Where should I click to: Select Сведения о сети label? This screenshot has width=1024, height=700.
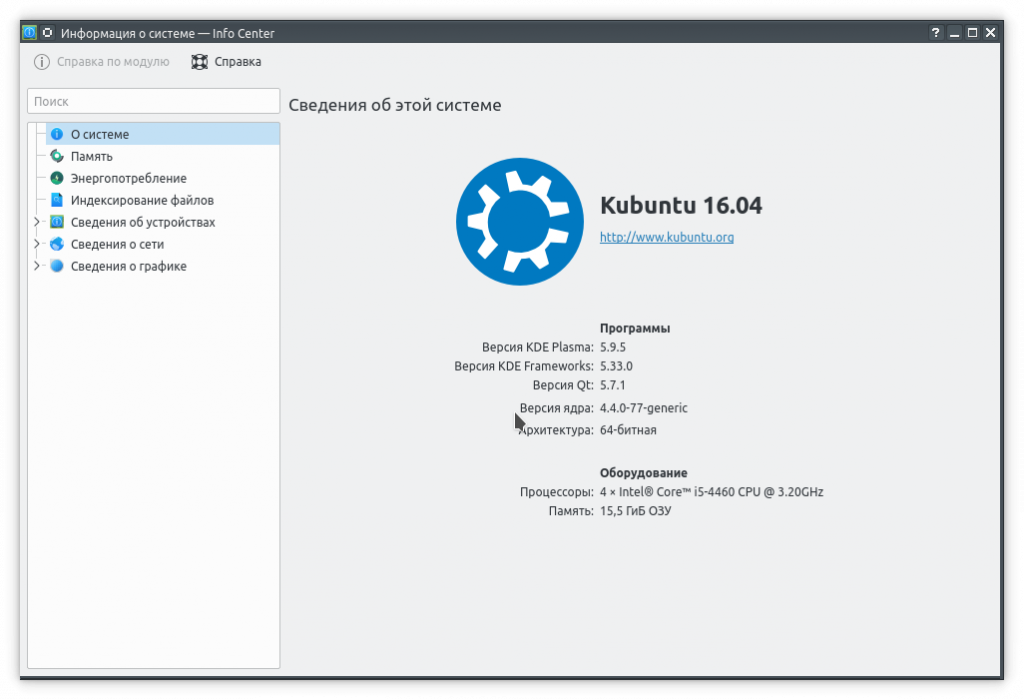click(118, 244)
